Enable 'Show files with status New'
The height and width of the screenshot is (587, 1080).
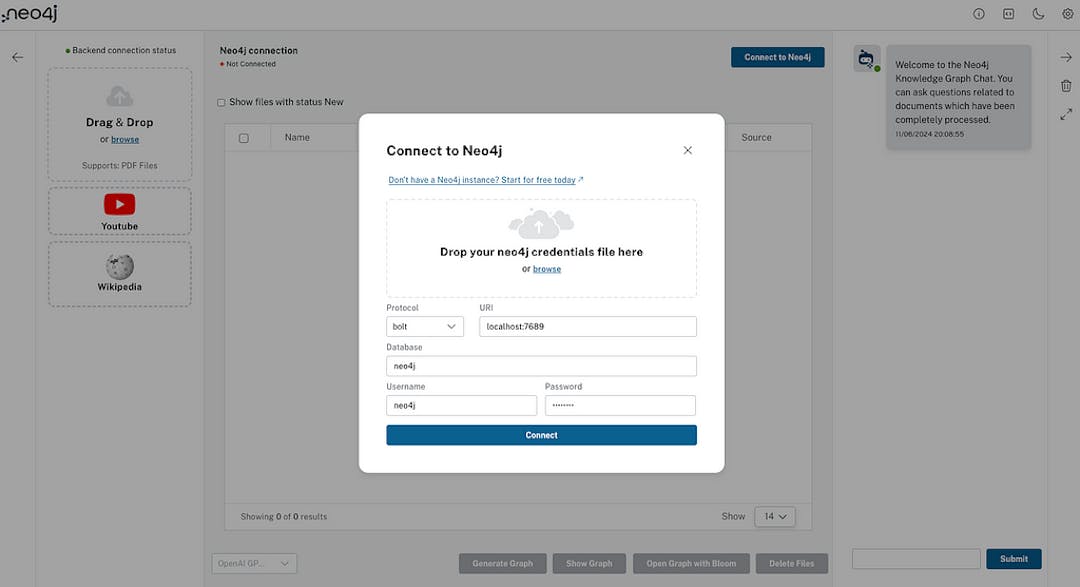[221, 101]
